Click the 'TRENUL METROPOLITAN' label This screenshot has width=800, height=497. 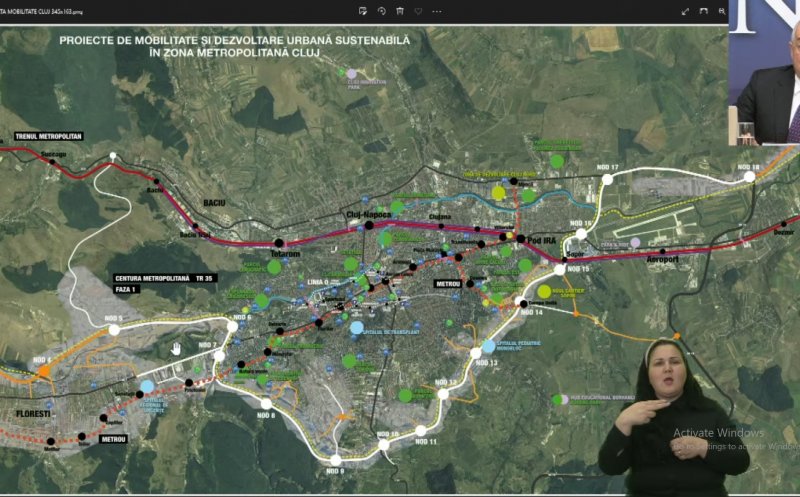48,136
